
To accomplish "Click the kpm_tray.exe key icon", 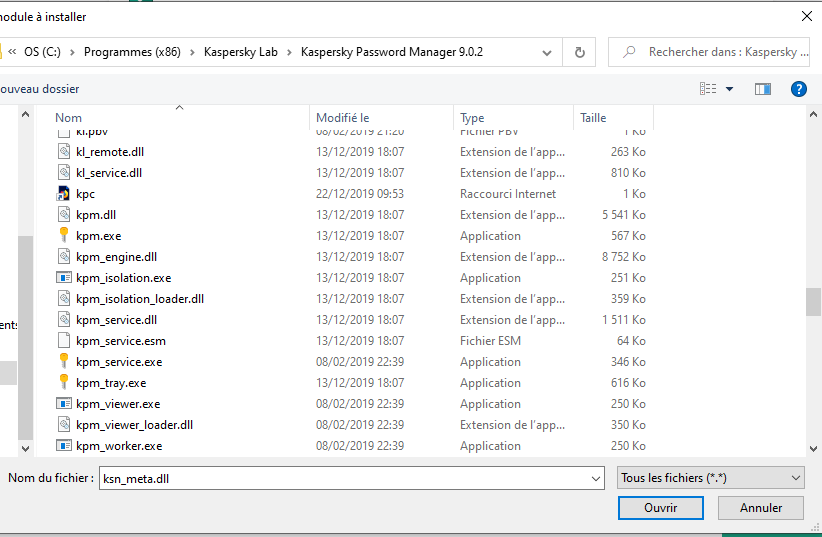I will (x=64, y=383).
